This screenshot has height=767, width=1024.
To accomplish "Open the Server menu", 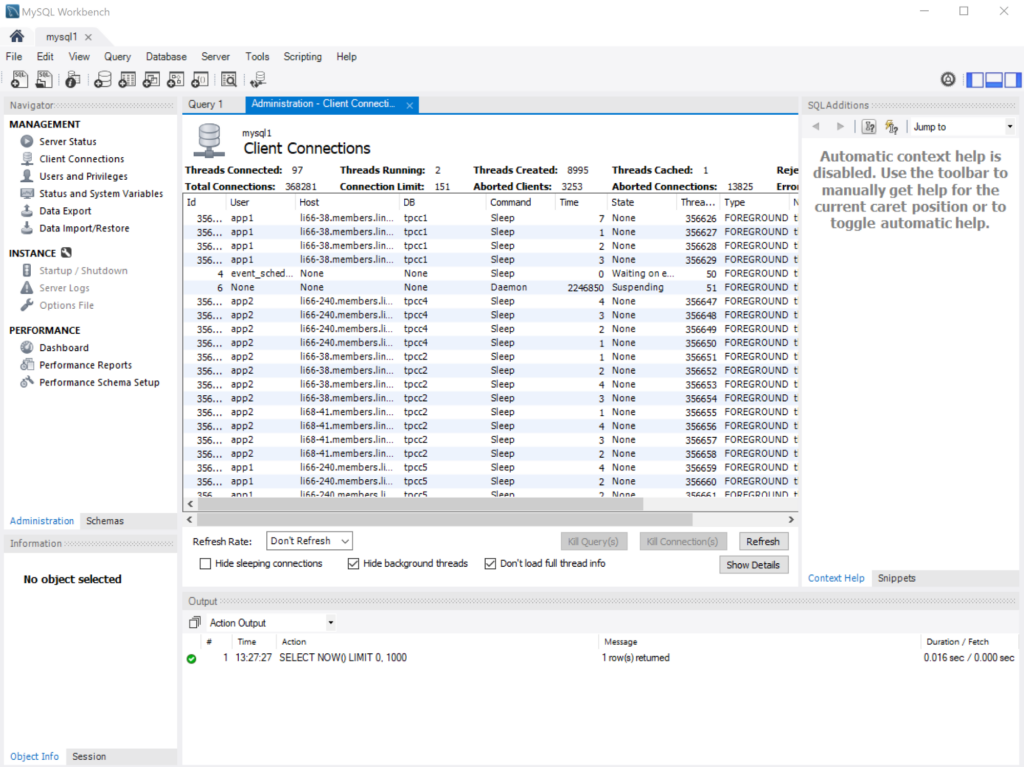I will tap(215, 57).
